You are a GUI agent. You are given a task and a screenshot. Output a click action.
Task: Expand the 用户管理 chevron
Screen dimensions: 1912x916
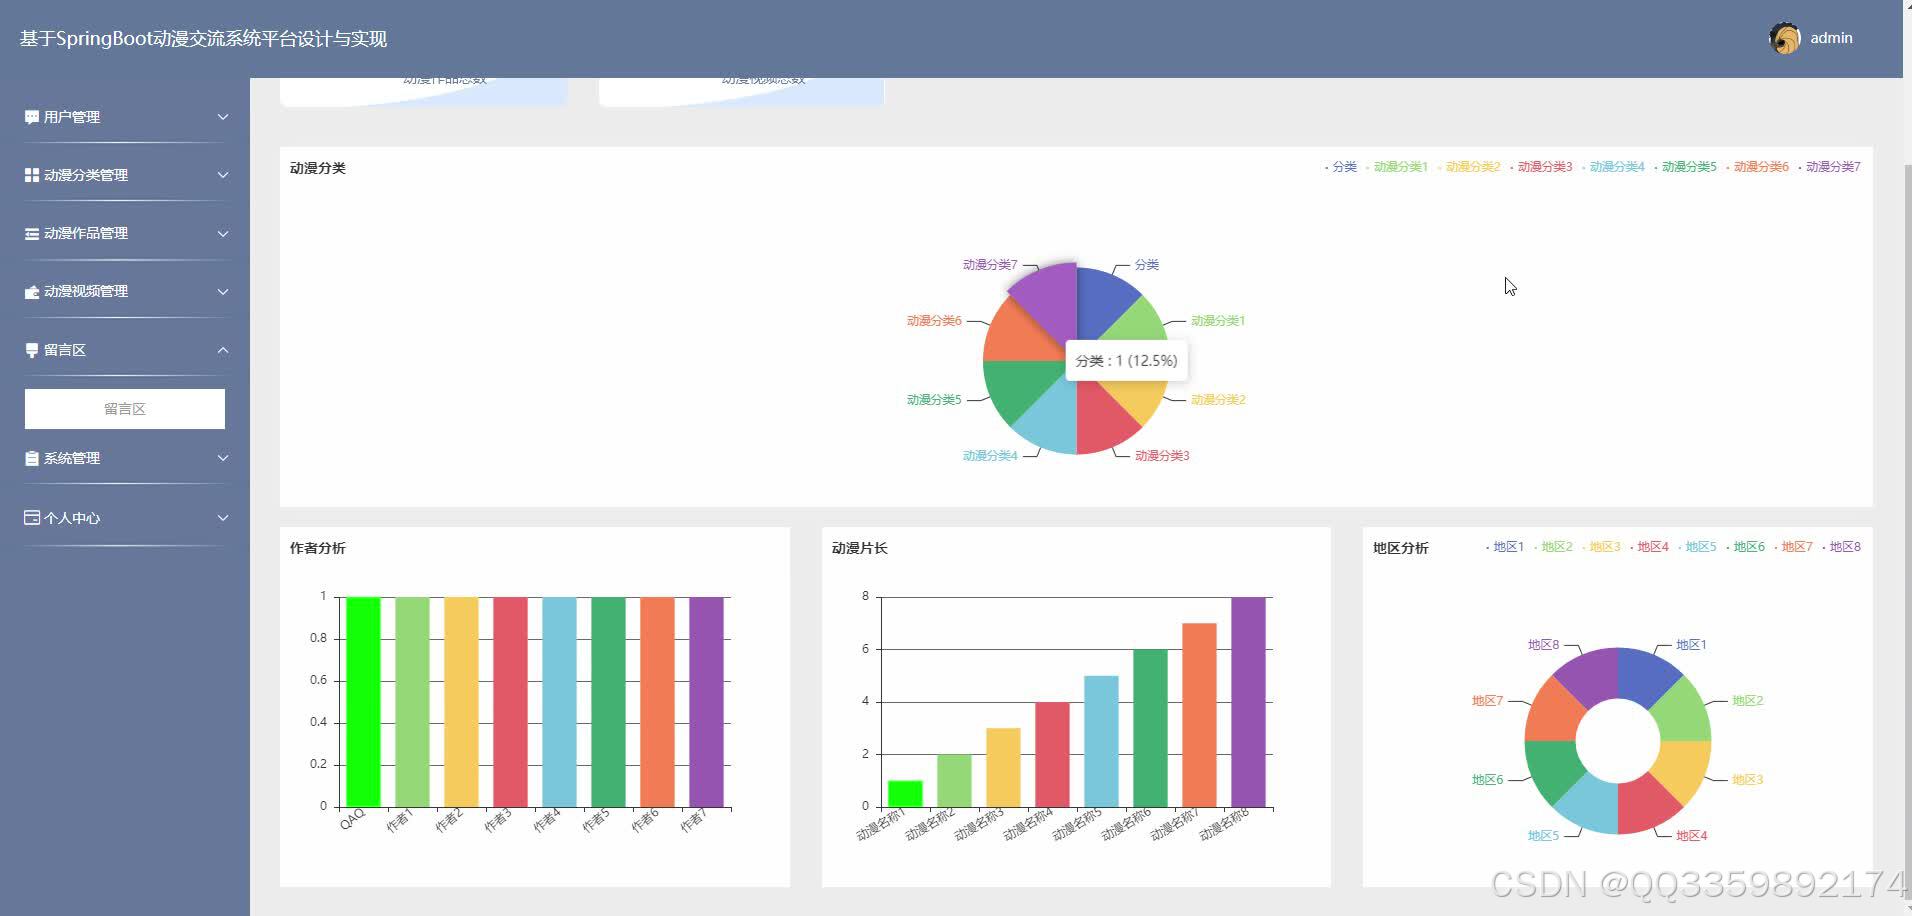coord(223,117)
